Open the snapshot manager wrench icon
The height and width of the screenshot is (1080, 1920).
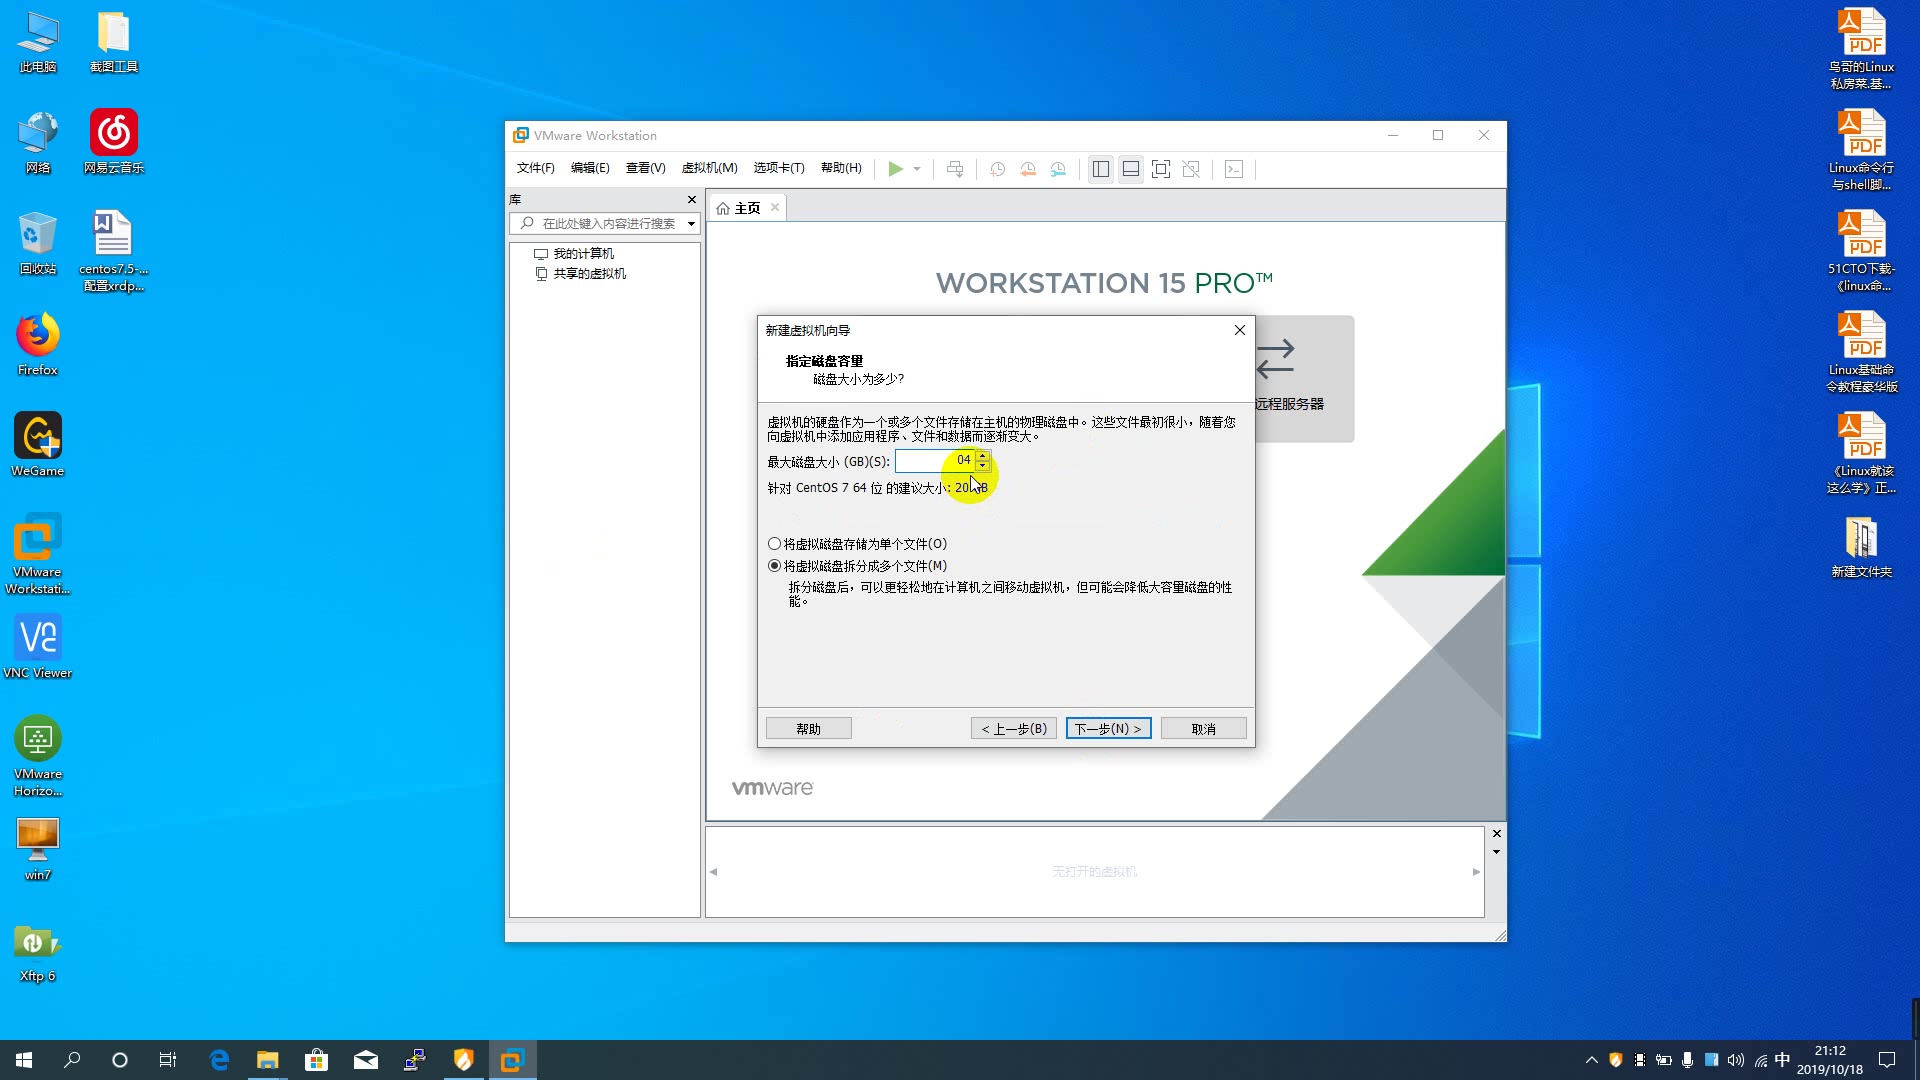point(1058,169)
